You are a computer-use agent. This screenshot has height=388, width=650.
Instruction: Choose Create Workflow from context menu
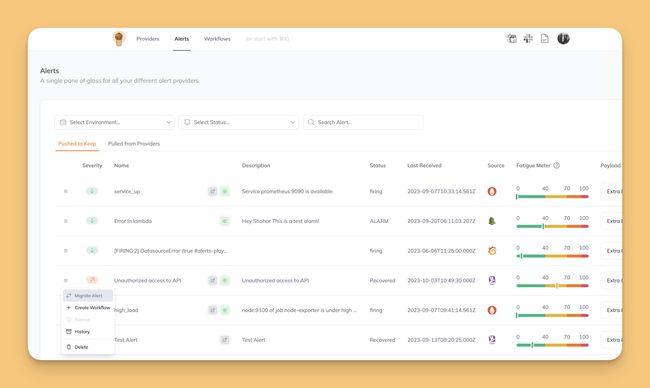coord(88,308)
